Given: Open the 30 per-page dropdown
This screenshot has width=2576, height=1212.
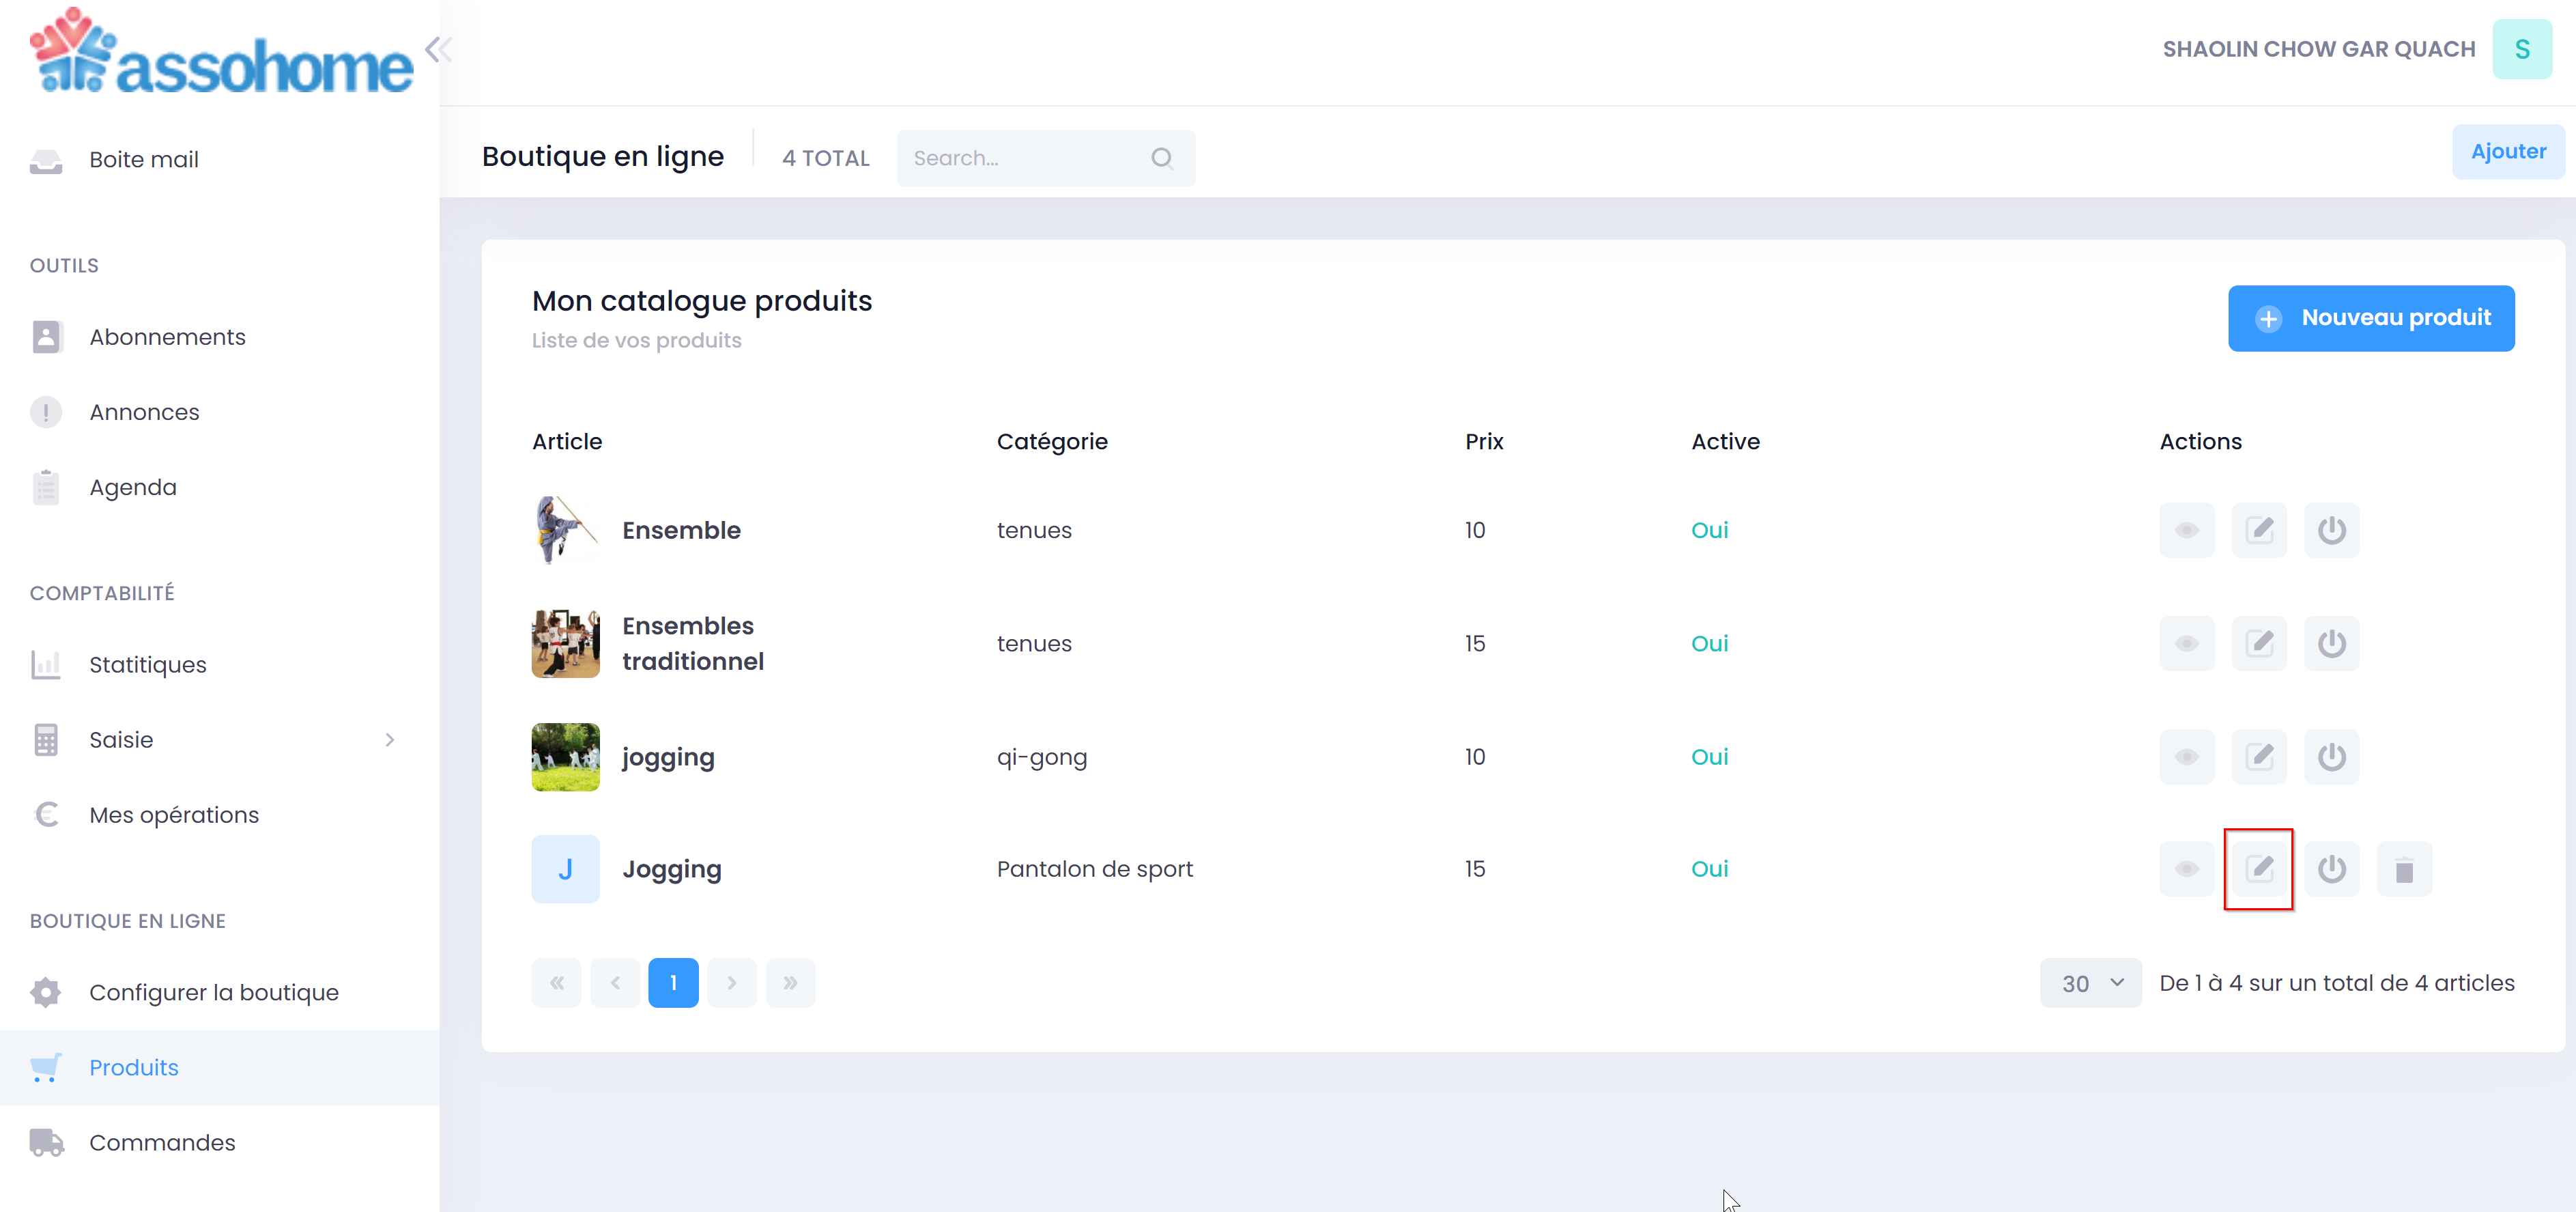Looking at the screenshot, I should coord(2090,983).
